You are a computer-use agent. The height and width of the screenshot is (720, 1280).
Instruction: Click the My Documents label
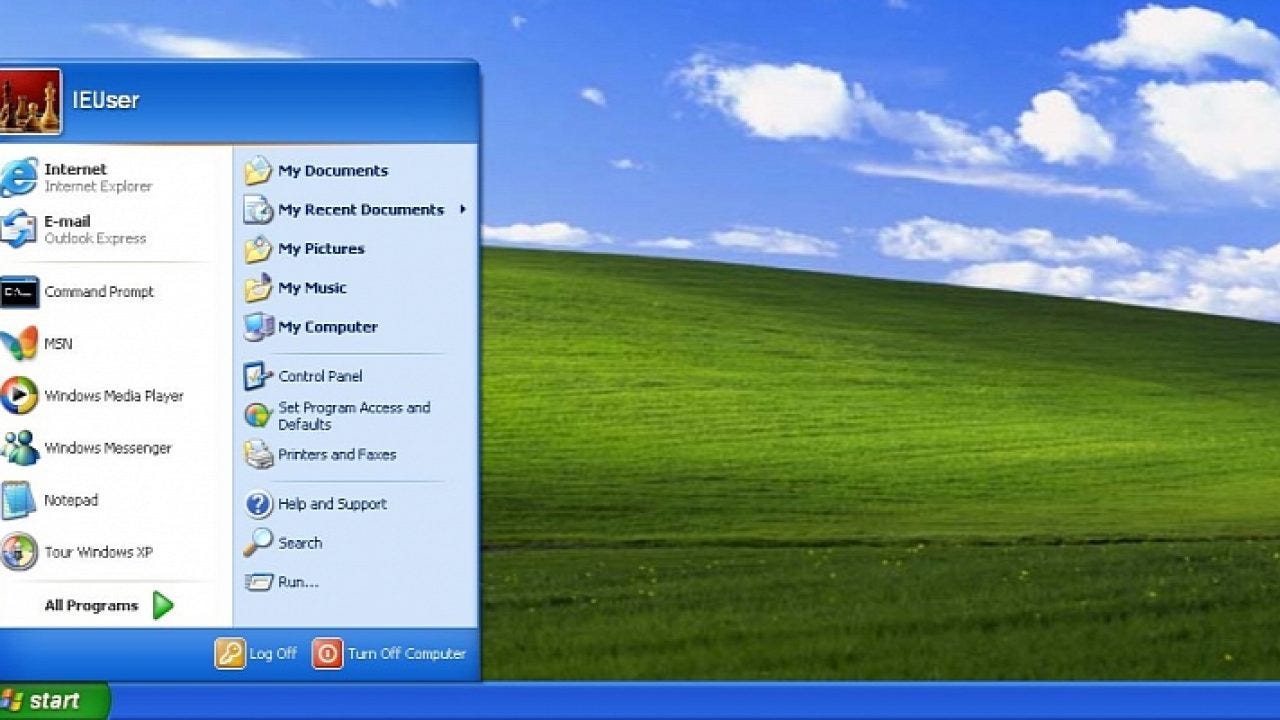[x=333, y=171]
